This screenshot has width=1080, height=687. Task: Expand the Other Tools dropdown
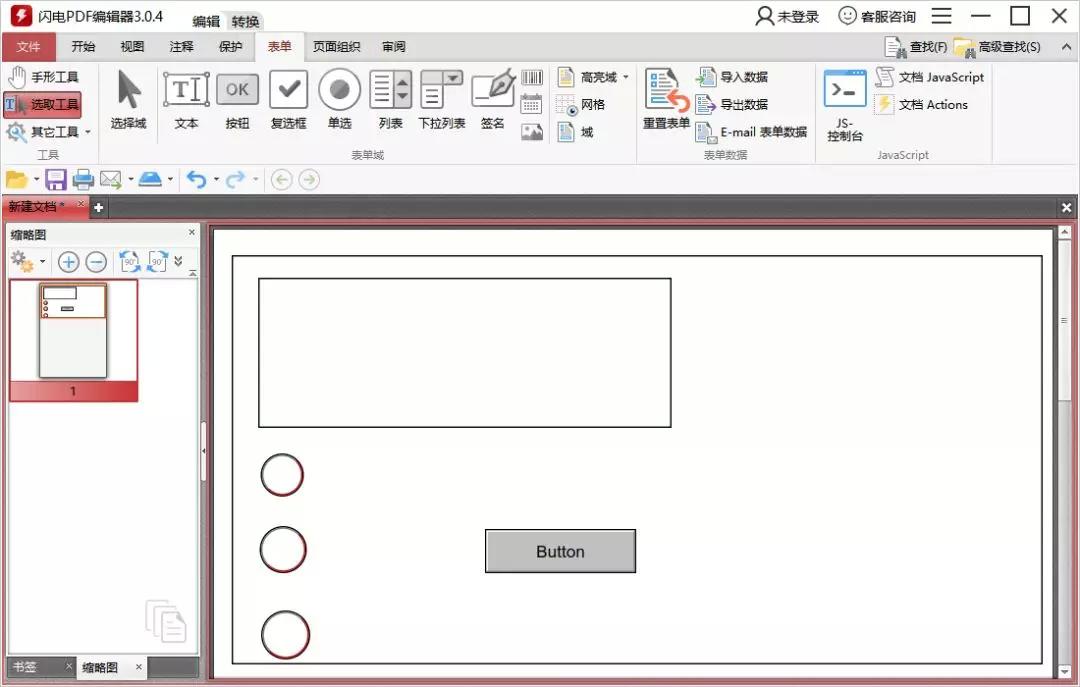pyautogui.click(x=87, y=132)
